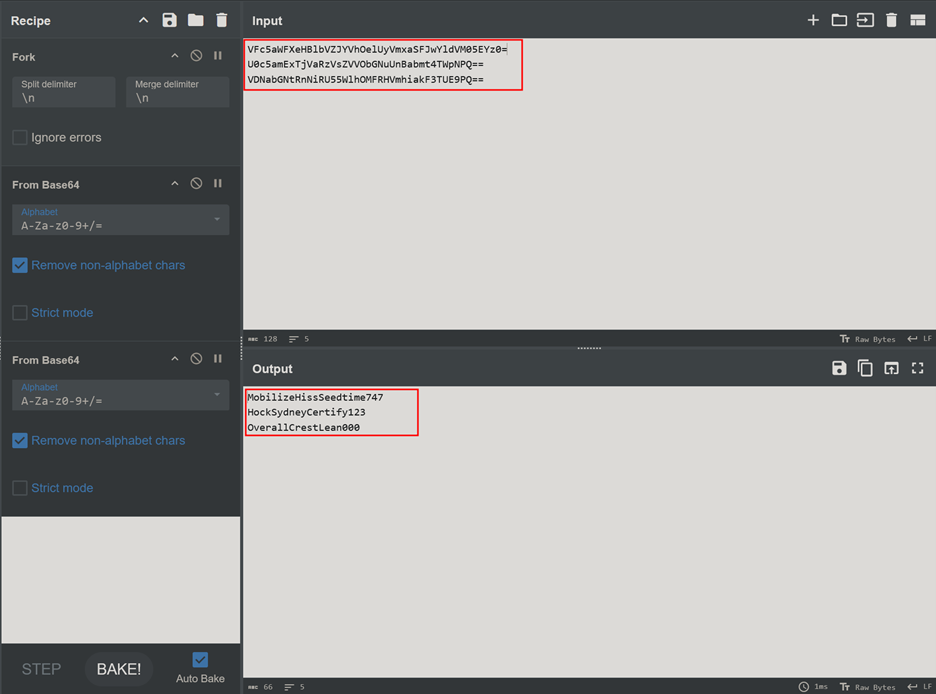Maximise the output pane
The image size is (936, 694).
point(917,368)
